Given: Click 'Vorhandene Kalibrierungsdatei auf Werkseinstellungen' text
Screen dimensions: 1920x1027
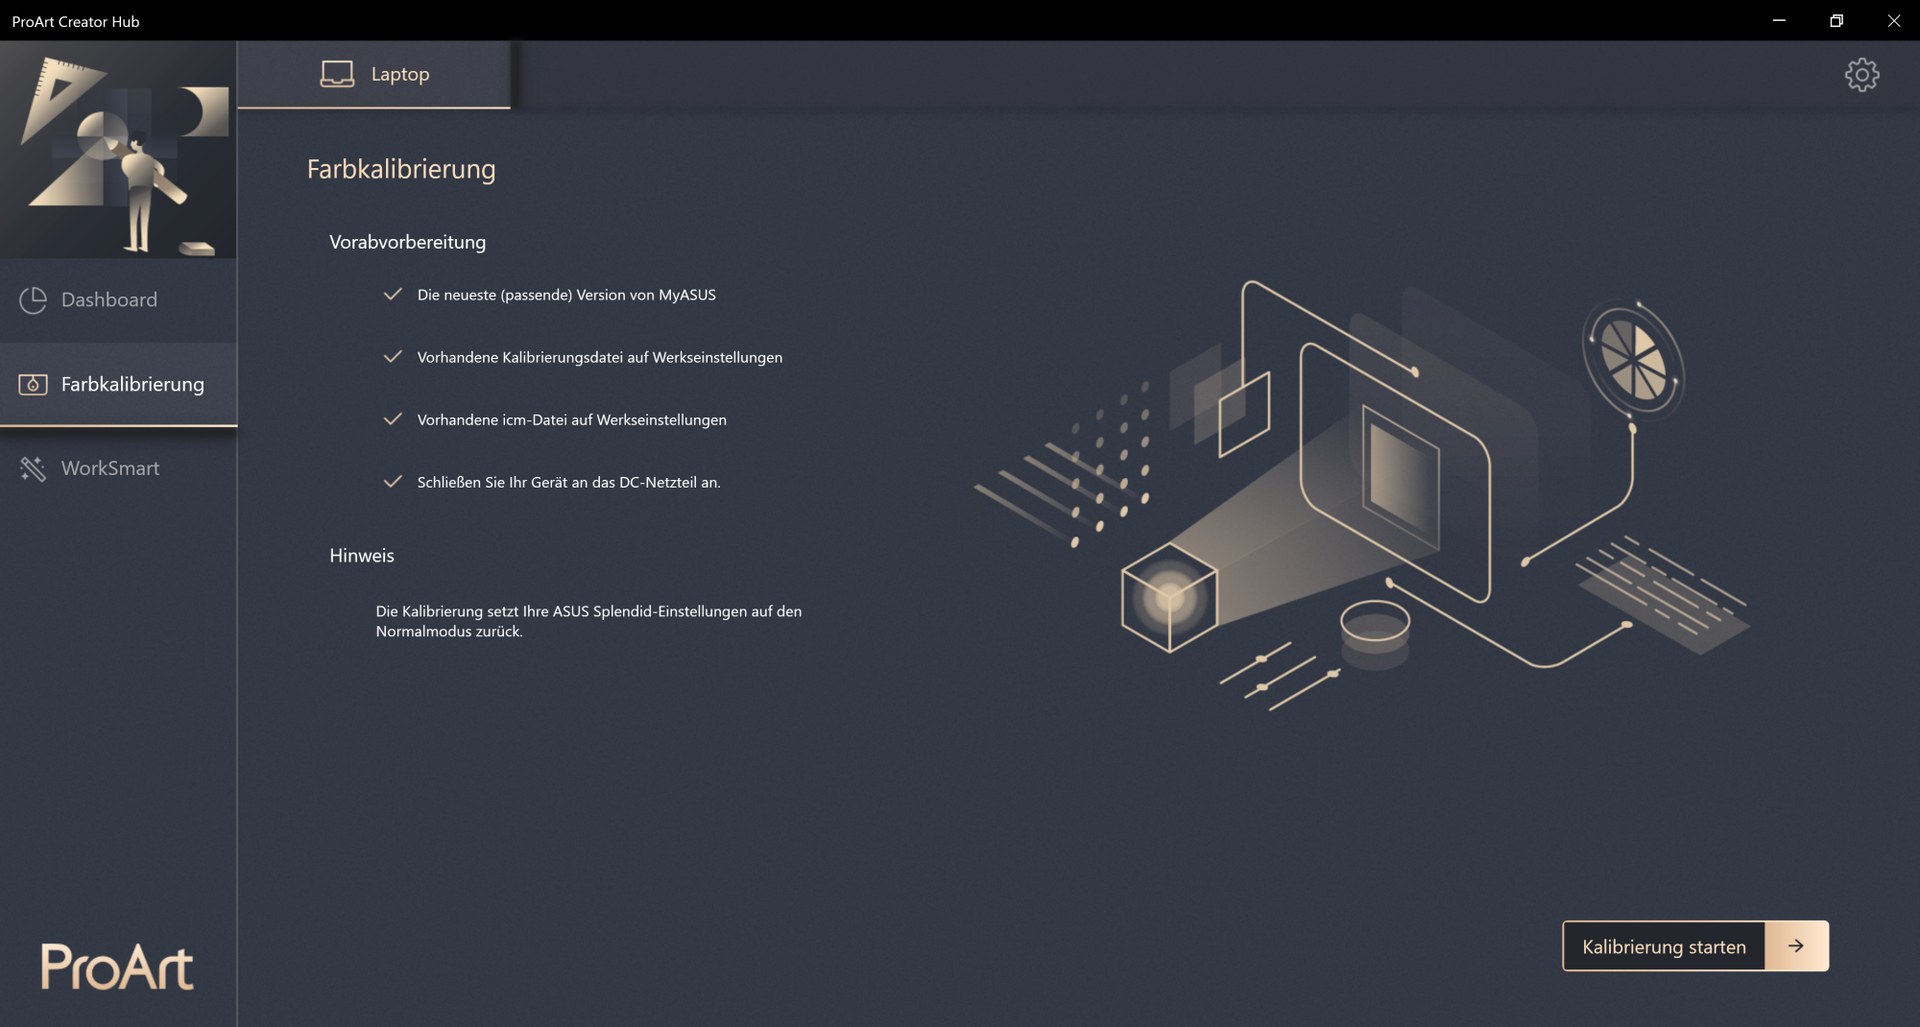Looking at the screenshot, I should (600, 357).
